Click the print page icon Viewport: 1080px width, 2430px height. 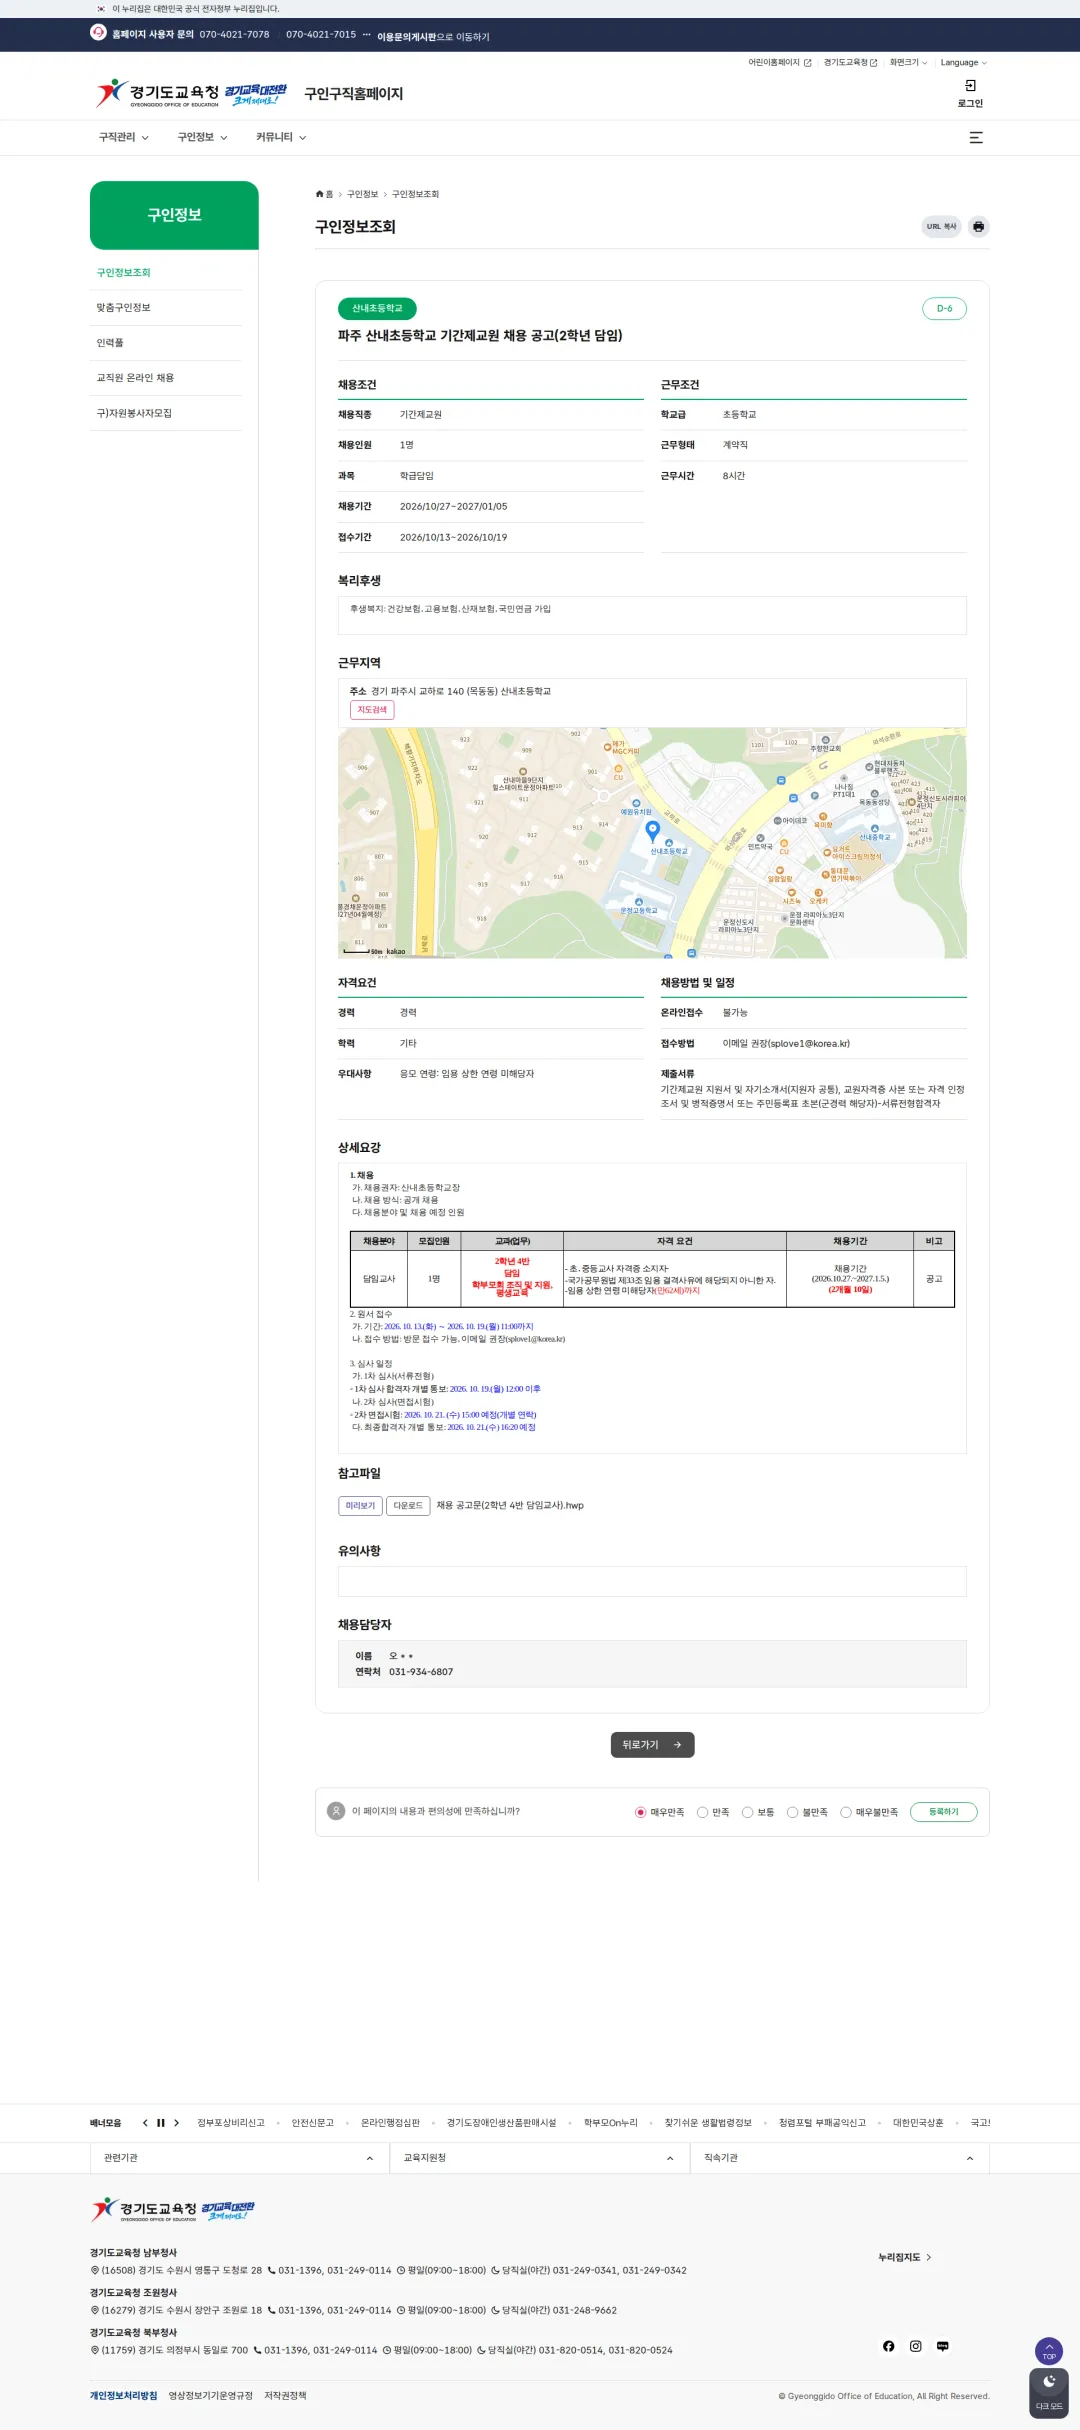click(978, 227)
